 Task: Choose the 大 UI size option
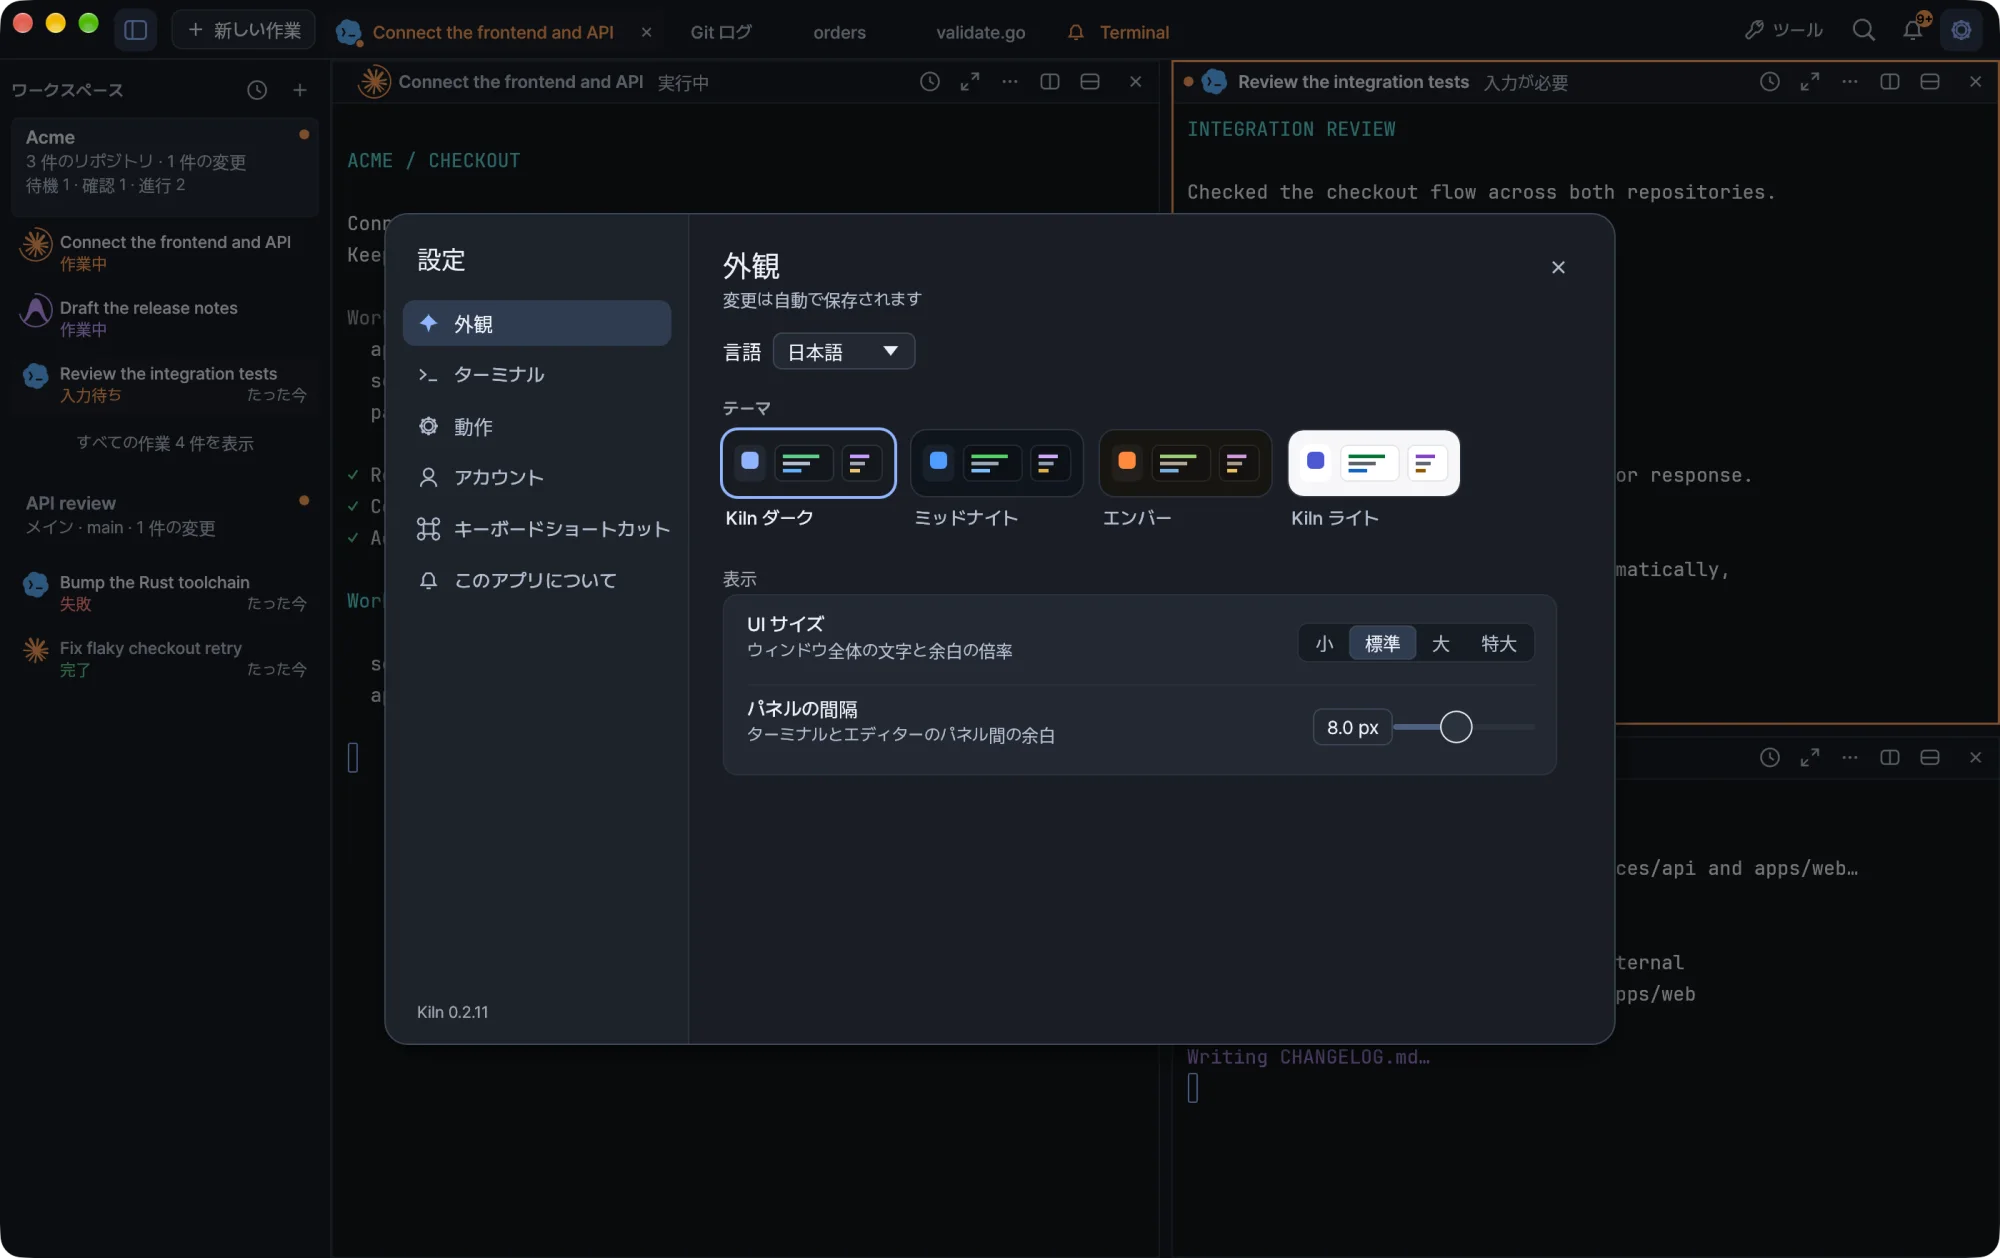tap(1440, 643)
